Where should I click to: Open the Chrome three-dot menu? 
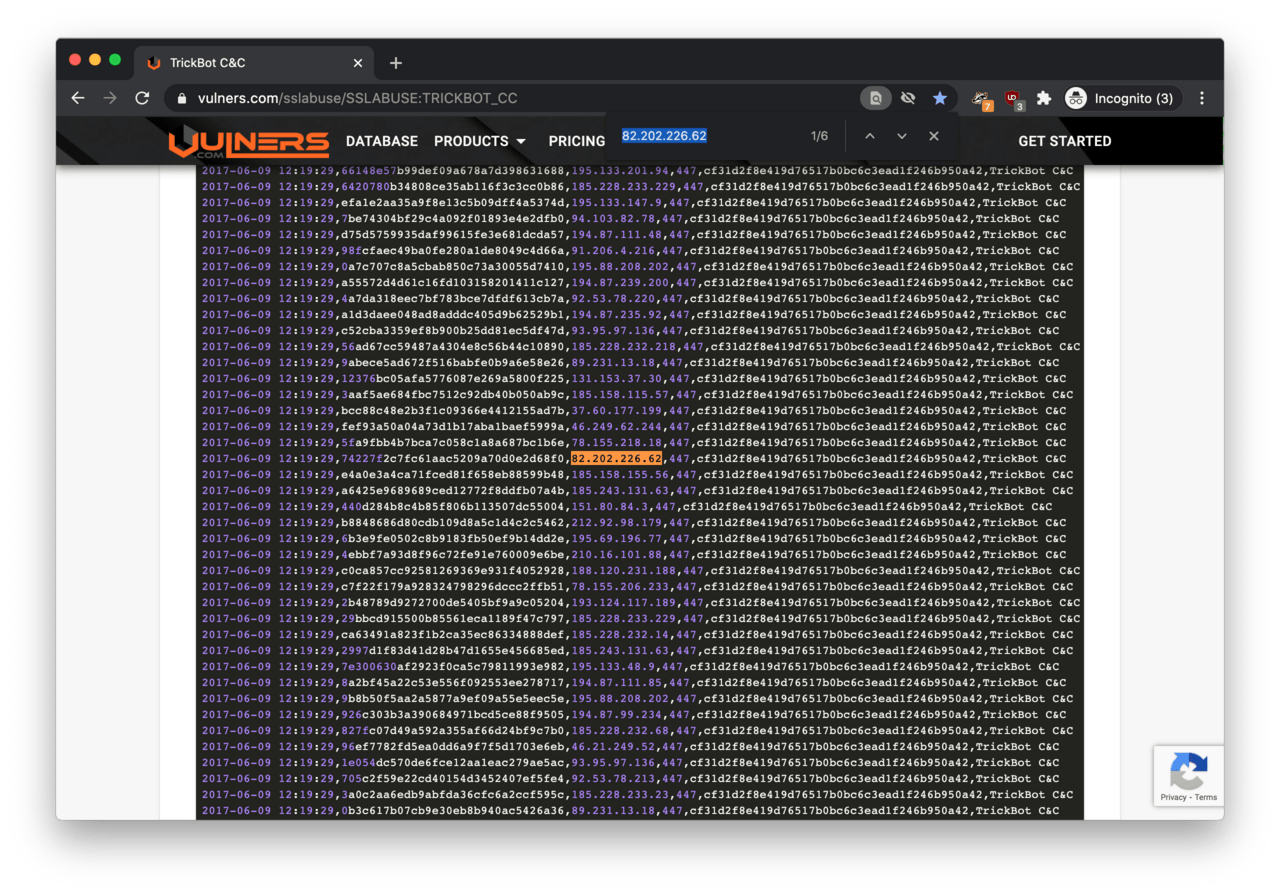[1202, 98]
